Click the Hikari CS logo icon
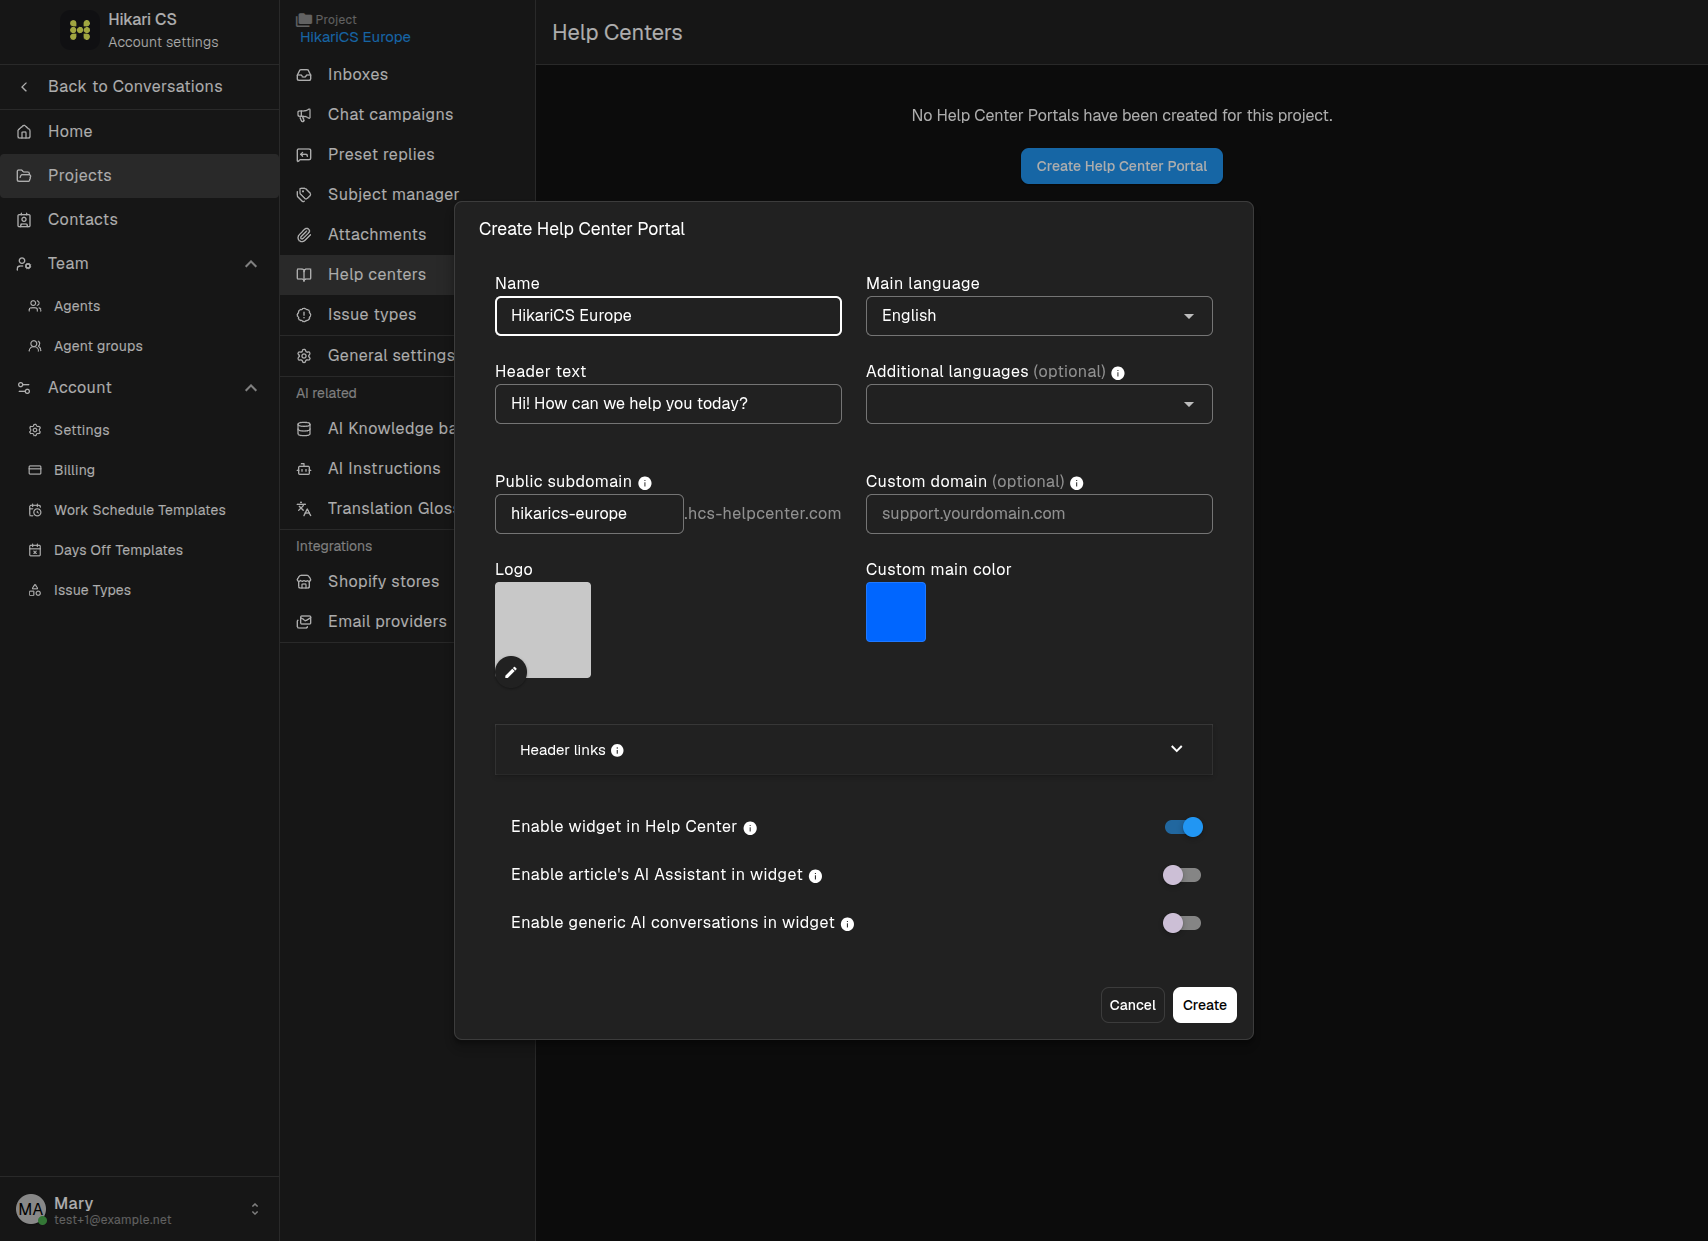Screen dimensions: 1708x1241 coord(80,30)
